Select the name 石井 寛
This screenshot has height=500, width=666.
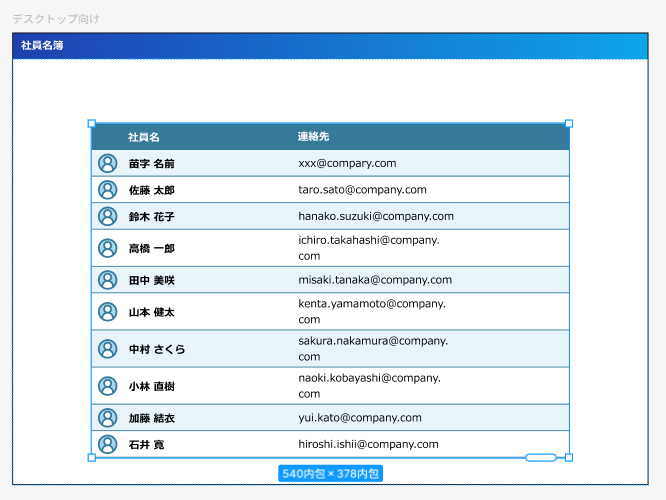coord(147,445)
